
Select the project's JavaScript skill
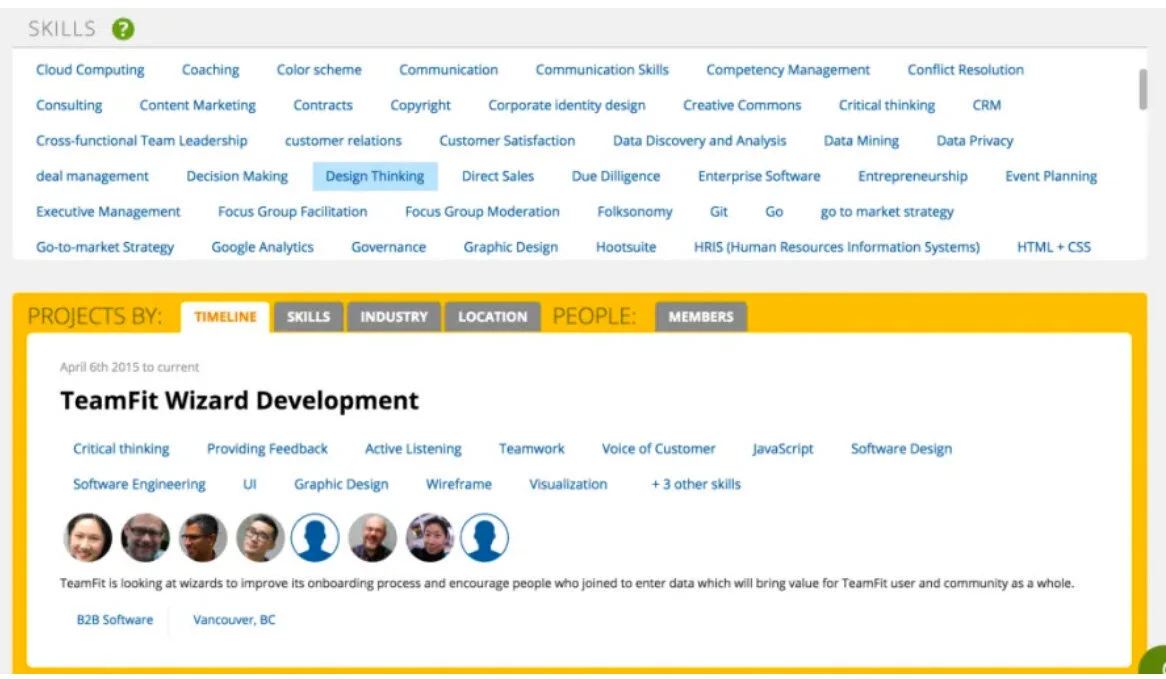tap(782, 449)
